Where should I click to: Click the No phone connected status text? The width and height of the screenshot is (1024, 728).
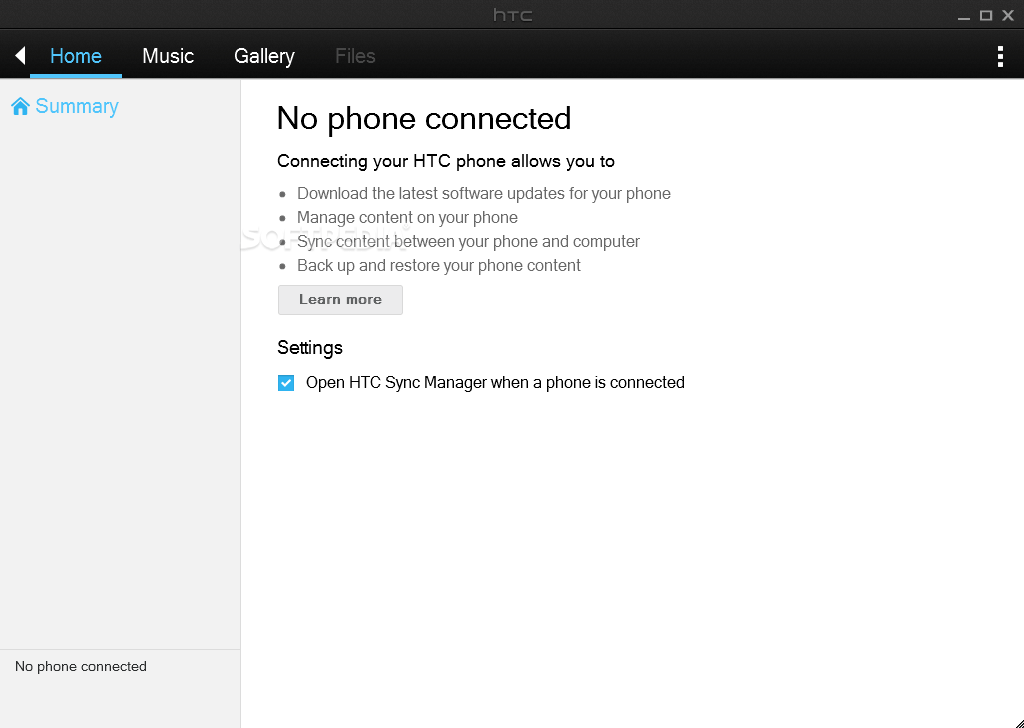pos(80,666)
